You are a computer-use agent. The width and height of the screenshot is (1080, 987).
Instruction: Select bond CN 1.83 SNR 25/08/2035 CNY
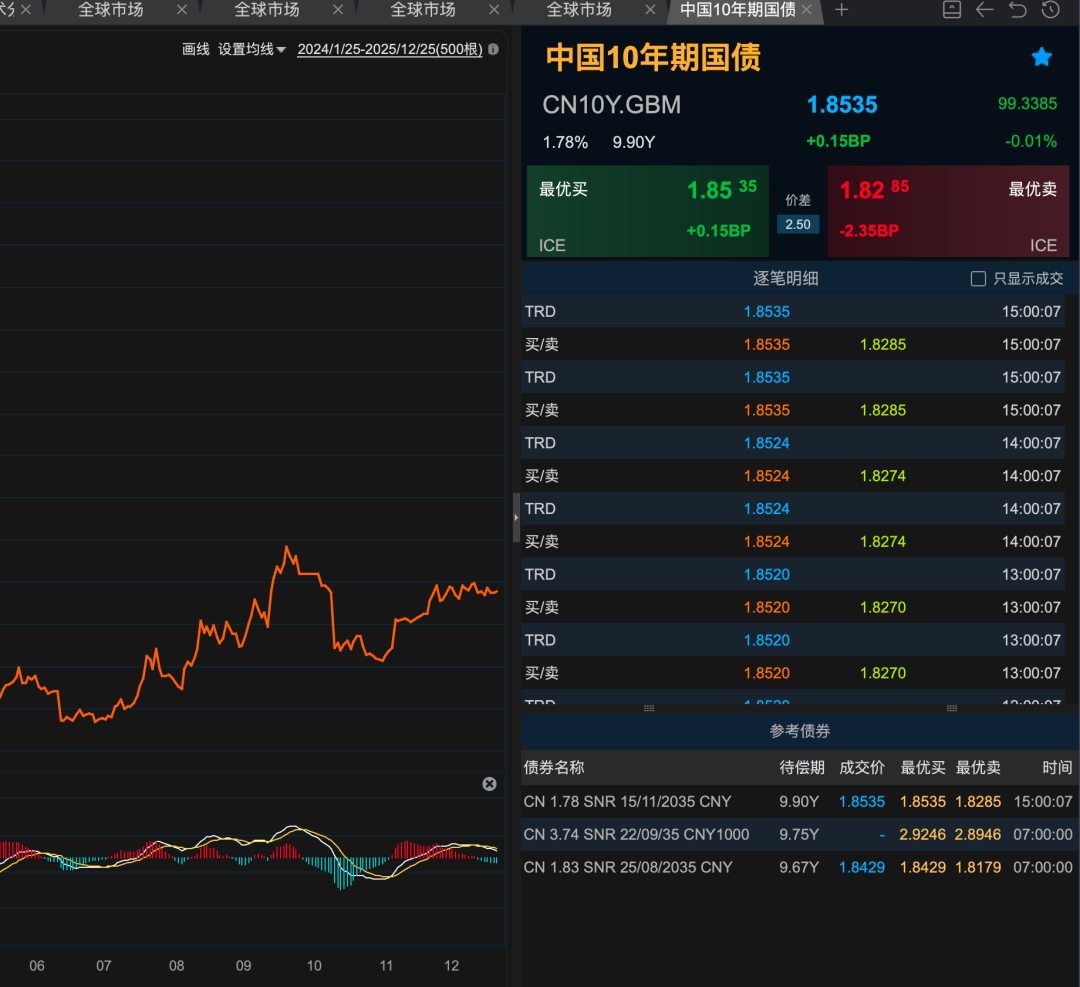click(628, 867)
